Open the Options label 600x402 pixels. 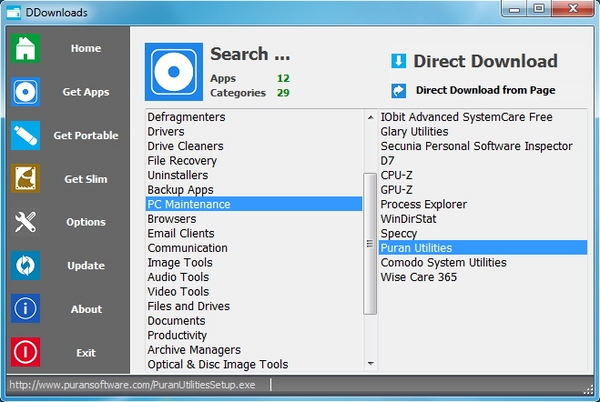[x=86, y=222]
